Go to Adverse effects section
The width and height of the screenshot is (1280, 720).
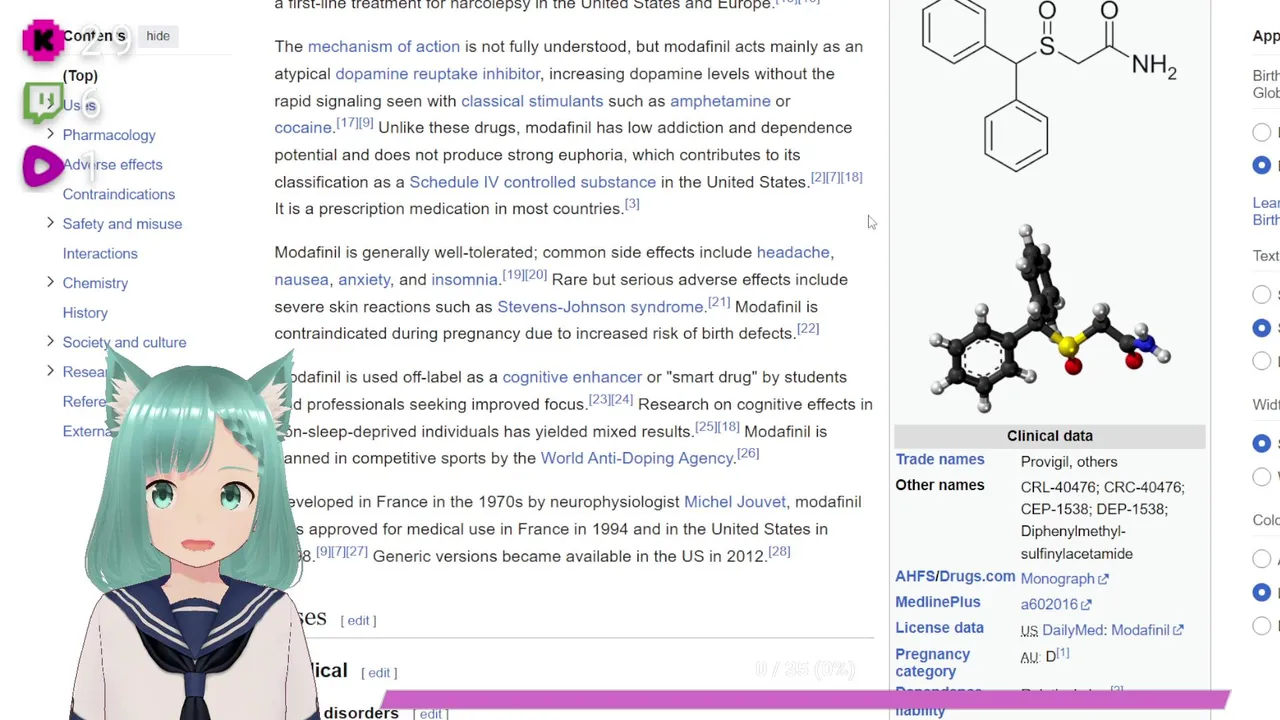[112, 165]
